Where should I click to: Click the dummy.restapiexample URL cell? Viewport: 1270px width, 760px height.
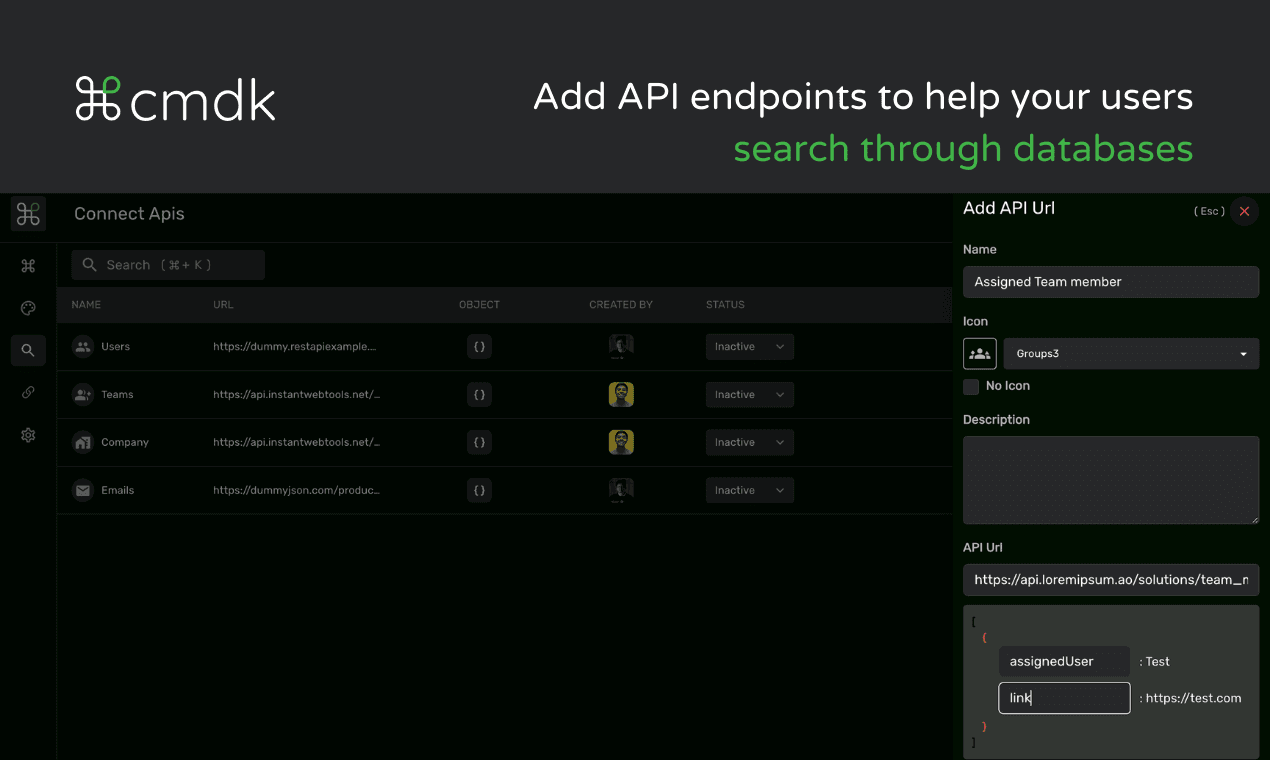tap(296, 346)
